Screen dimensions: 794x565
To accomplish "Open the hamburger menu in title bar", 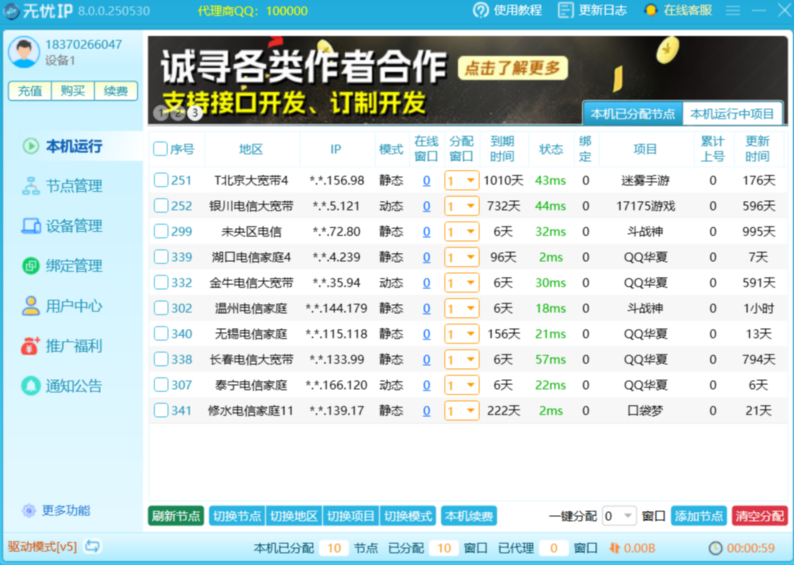I will [x=732, y=10].
